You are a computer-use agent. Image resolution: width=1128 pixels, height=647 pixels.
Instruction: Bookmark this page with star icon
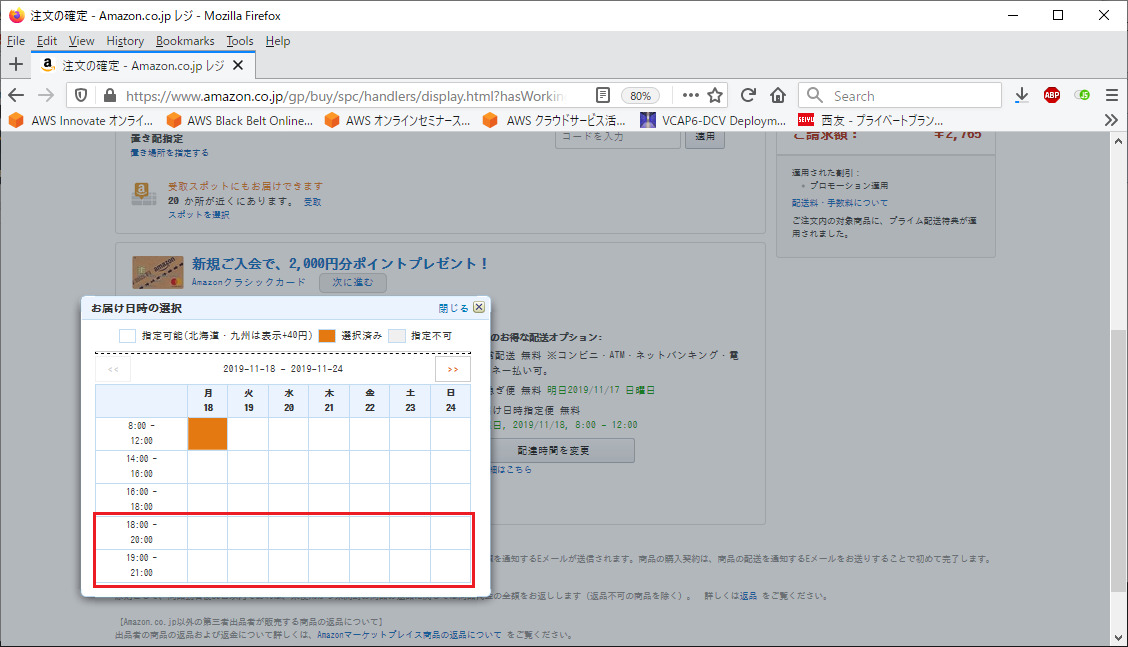tap(715, 96)
